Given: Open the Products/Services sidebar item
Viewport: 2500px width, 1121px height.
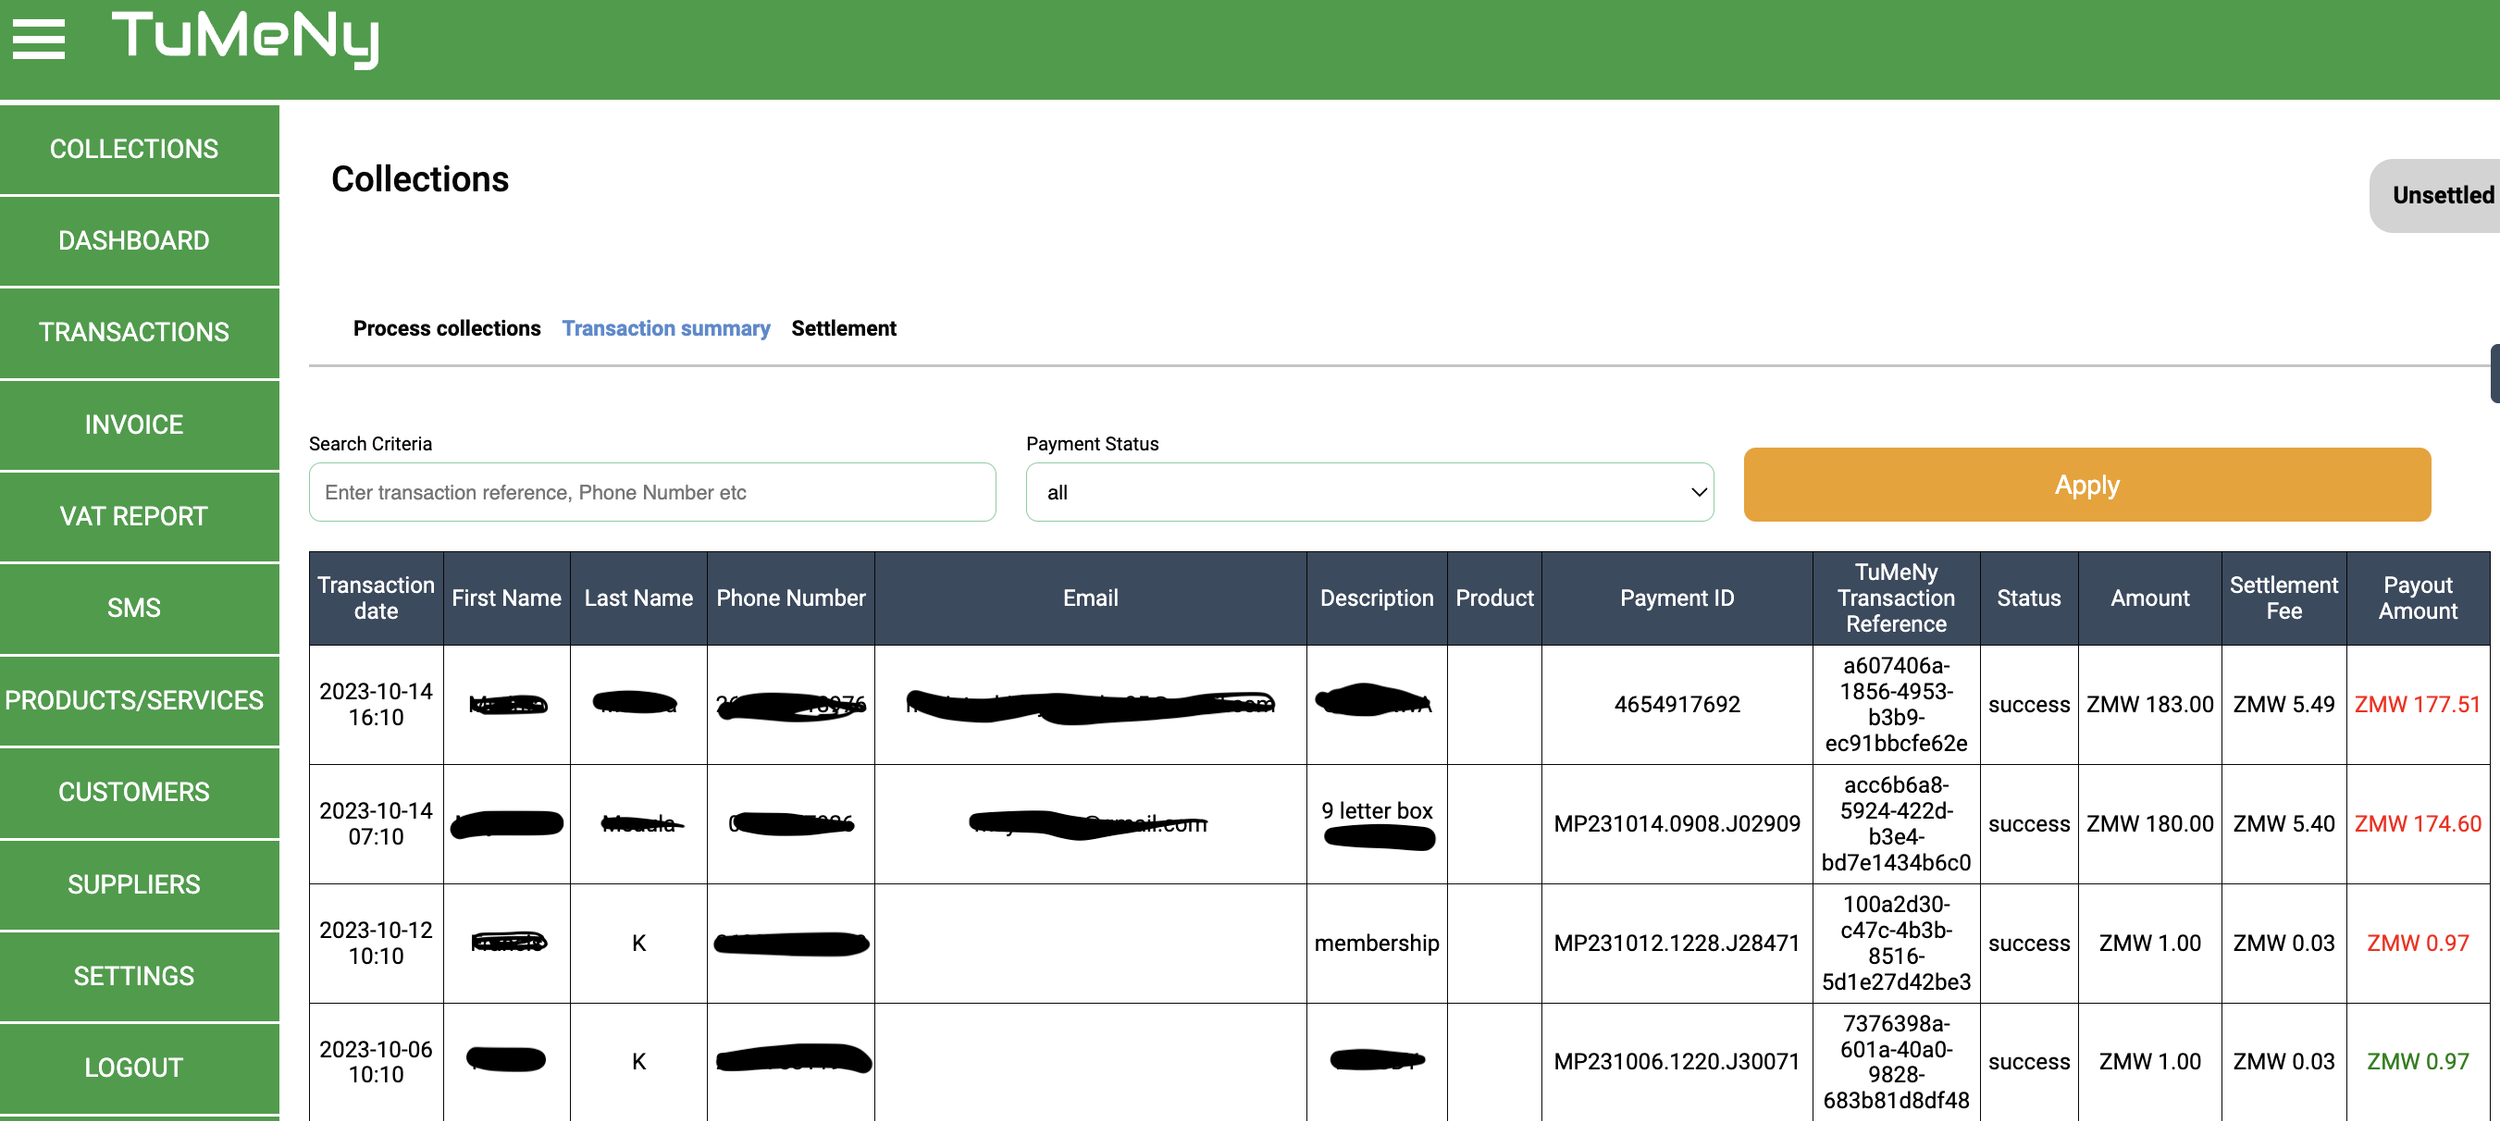Looking at the screenshot, I should (x=134, y=700).
